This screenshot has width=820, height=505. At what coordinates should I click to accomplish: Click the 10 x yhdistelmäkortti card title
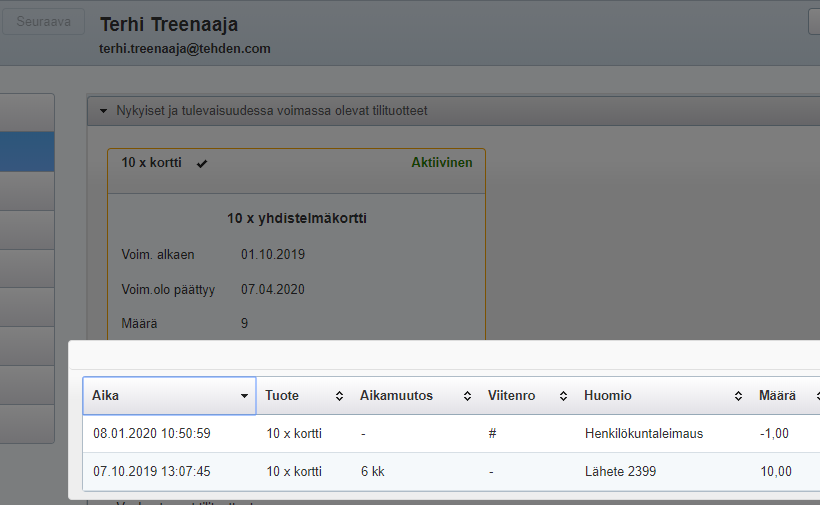coord(296,218)
